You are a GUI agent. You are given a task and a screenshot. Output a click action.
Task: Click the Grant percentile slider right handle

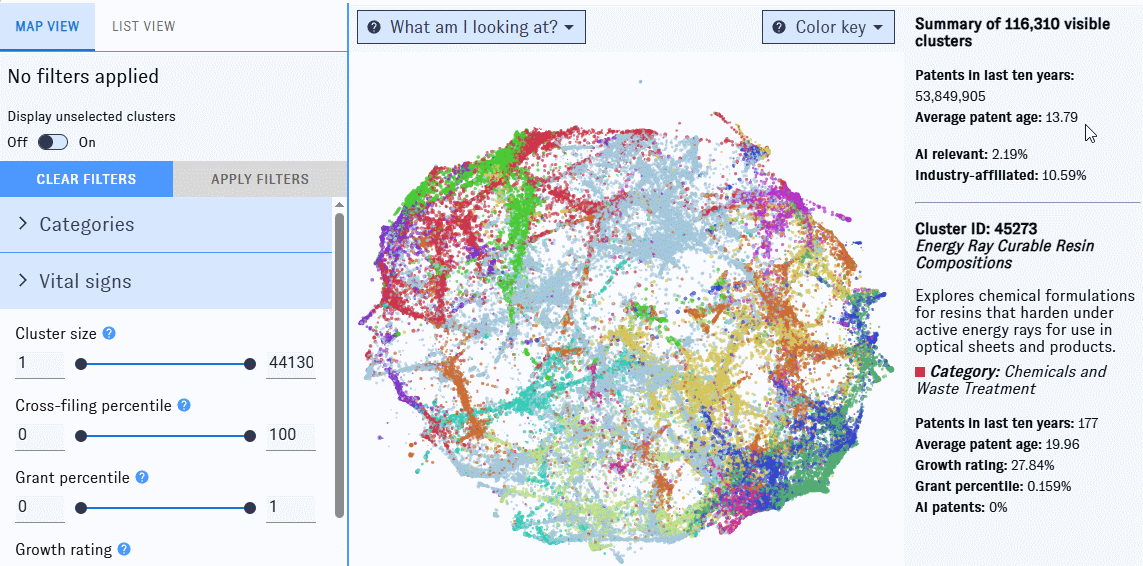click(250, 508)
